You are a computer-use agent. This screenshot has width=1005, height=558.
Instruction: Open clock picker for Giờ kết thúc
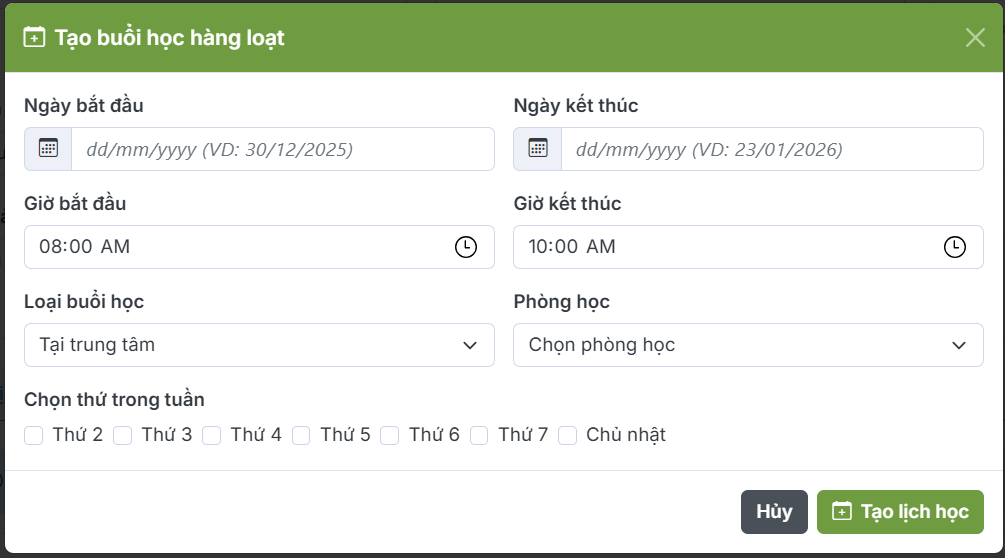(x=955, y=247)
